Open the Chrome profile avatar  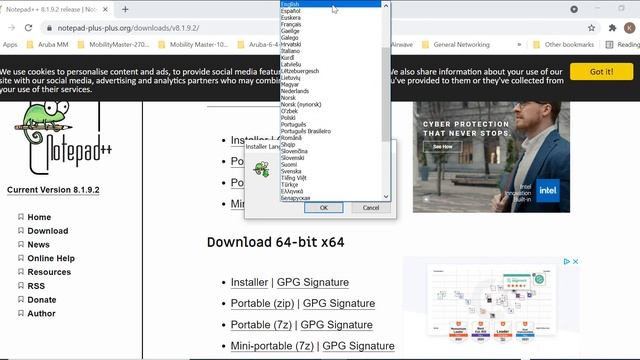(x=629, y=28)
